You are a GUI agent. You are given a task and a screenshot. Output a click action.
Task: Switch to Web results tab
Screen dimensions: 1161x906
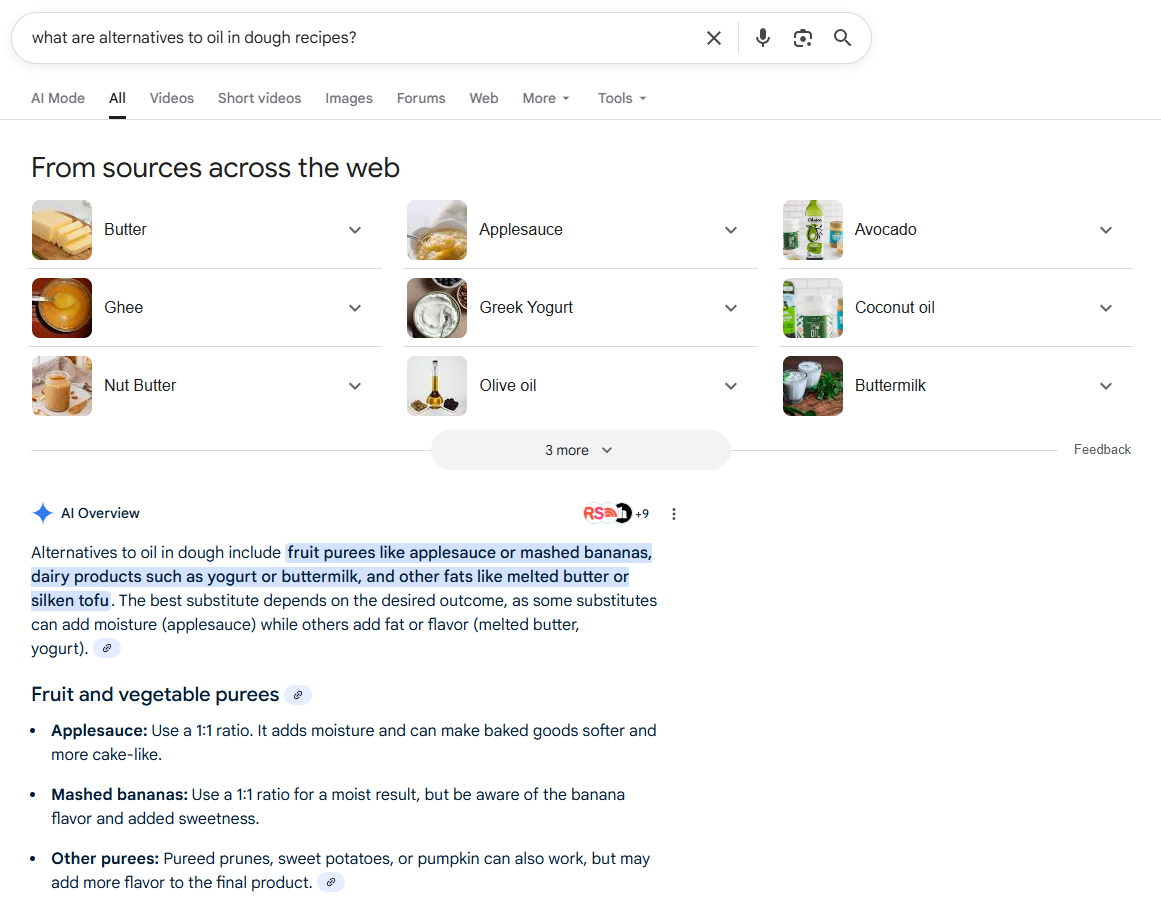pos(484,98)
